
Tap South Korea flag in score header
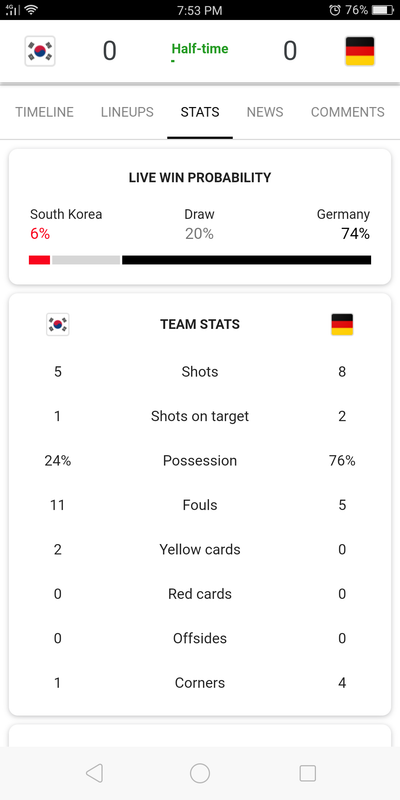(40, 51)
